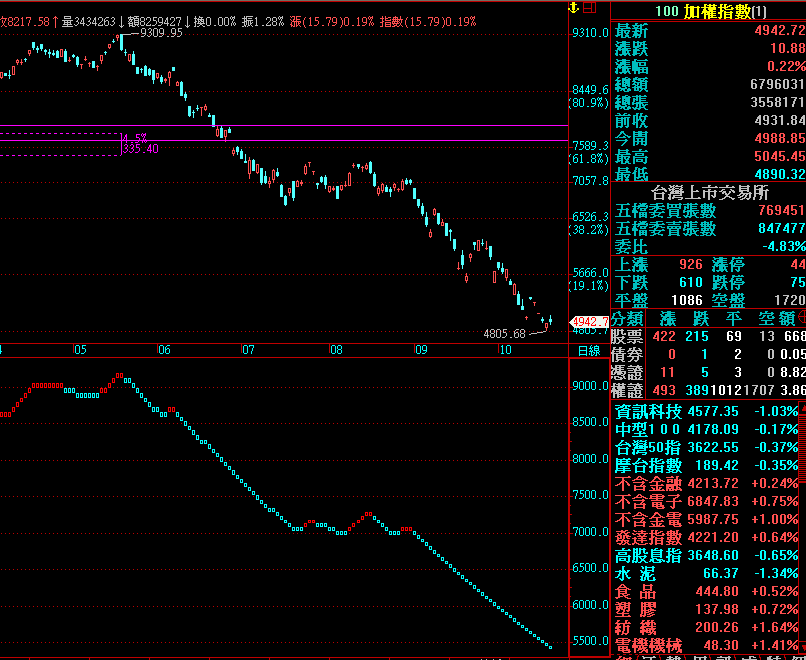Click the 05 month label on time axis
The height and width of the screenshot is (660, 806).
tap(80, 350)
